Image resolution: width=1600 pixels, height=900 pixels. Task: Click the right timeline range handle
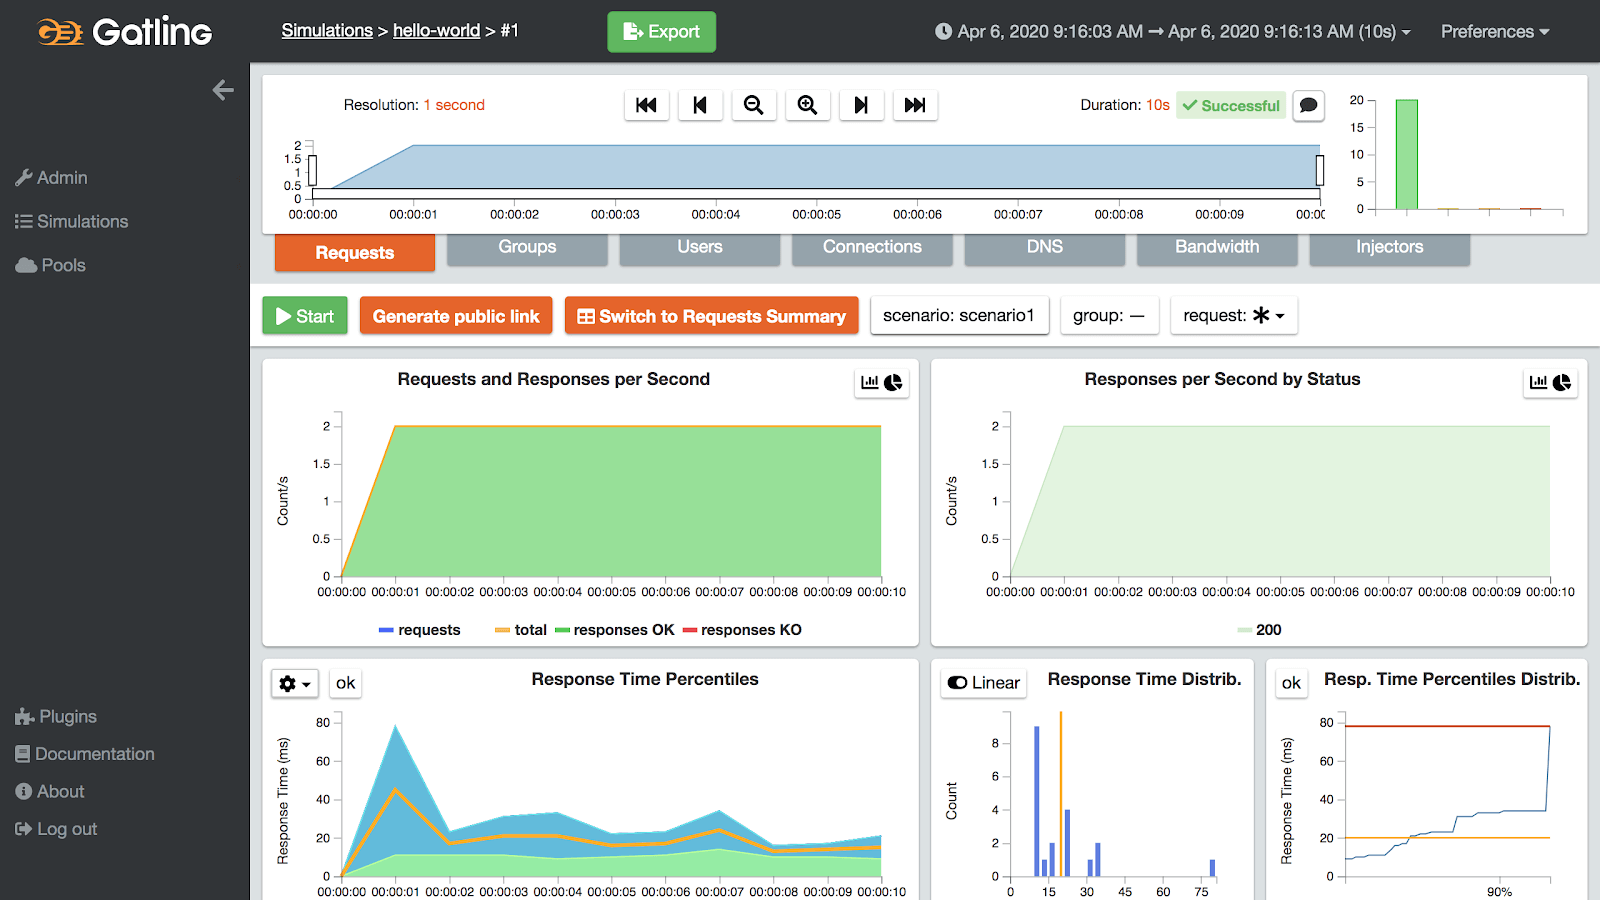[1320, 171]
